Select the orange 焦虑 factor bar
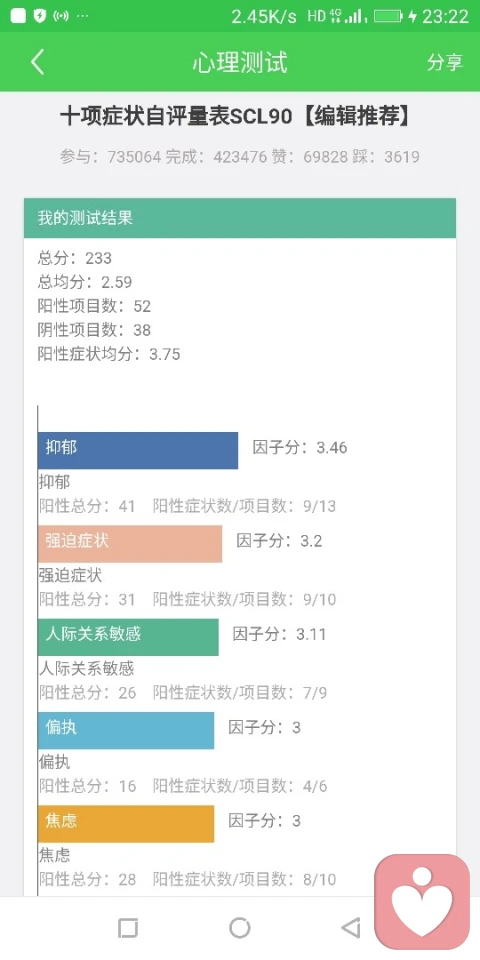This screenshot has width=480, height=960. pos(126,823)
